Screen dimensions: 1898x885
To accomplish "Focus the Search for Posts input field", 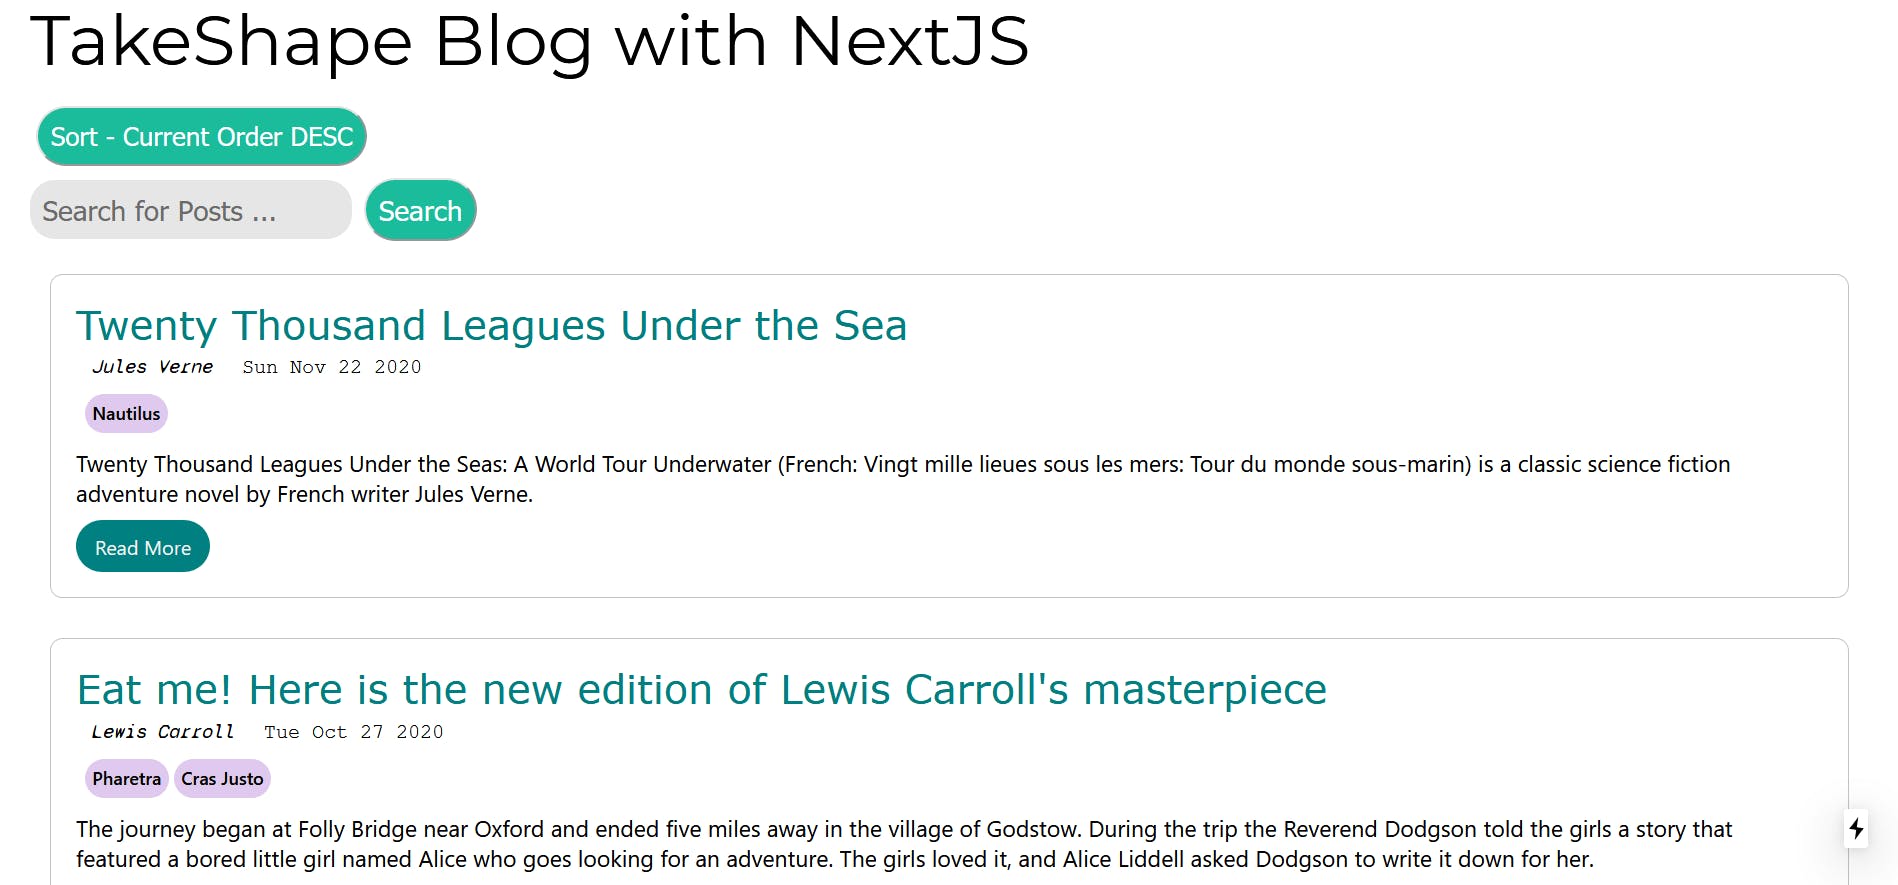I will 191,210.
